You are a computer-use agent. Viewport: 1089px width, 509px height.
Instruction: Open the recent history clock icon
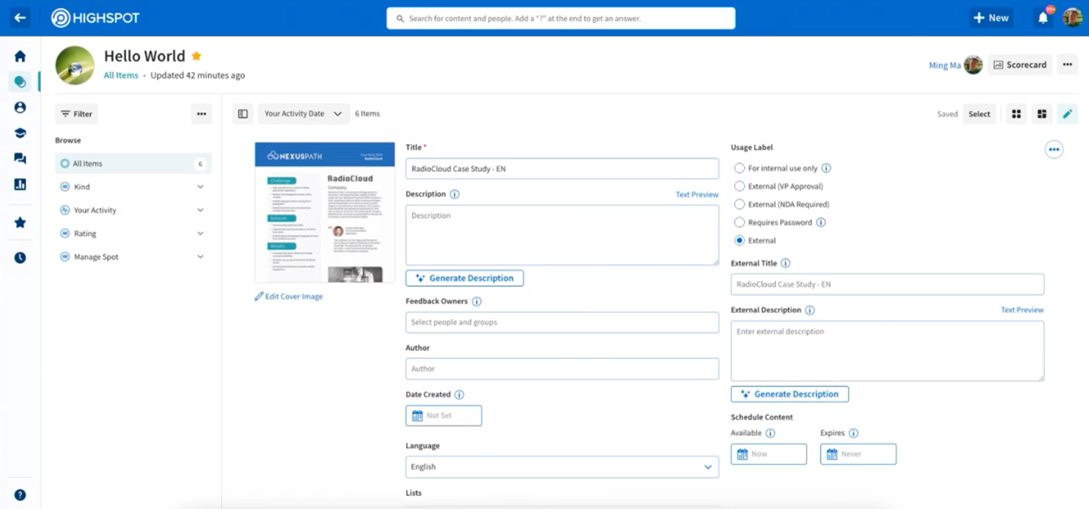click(x=20, y=258)
